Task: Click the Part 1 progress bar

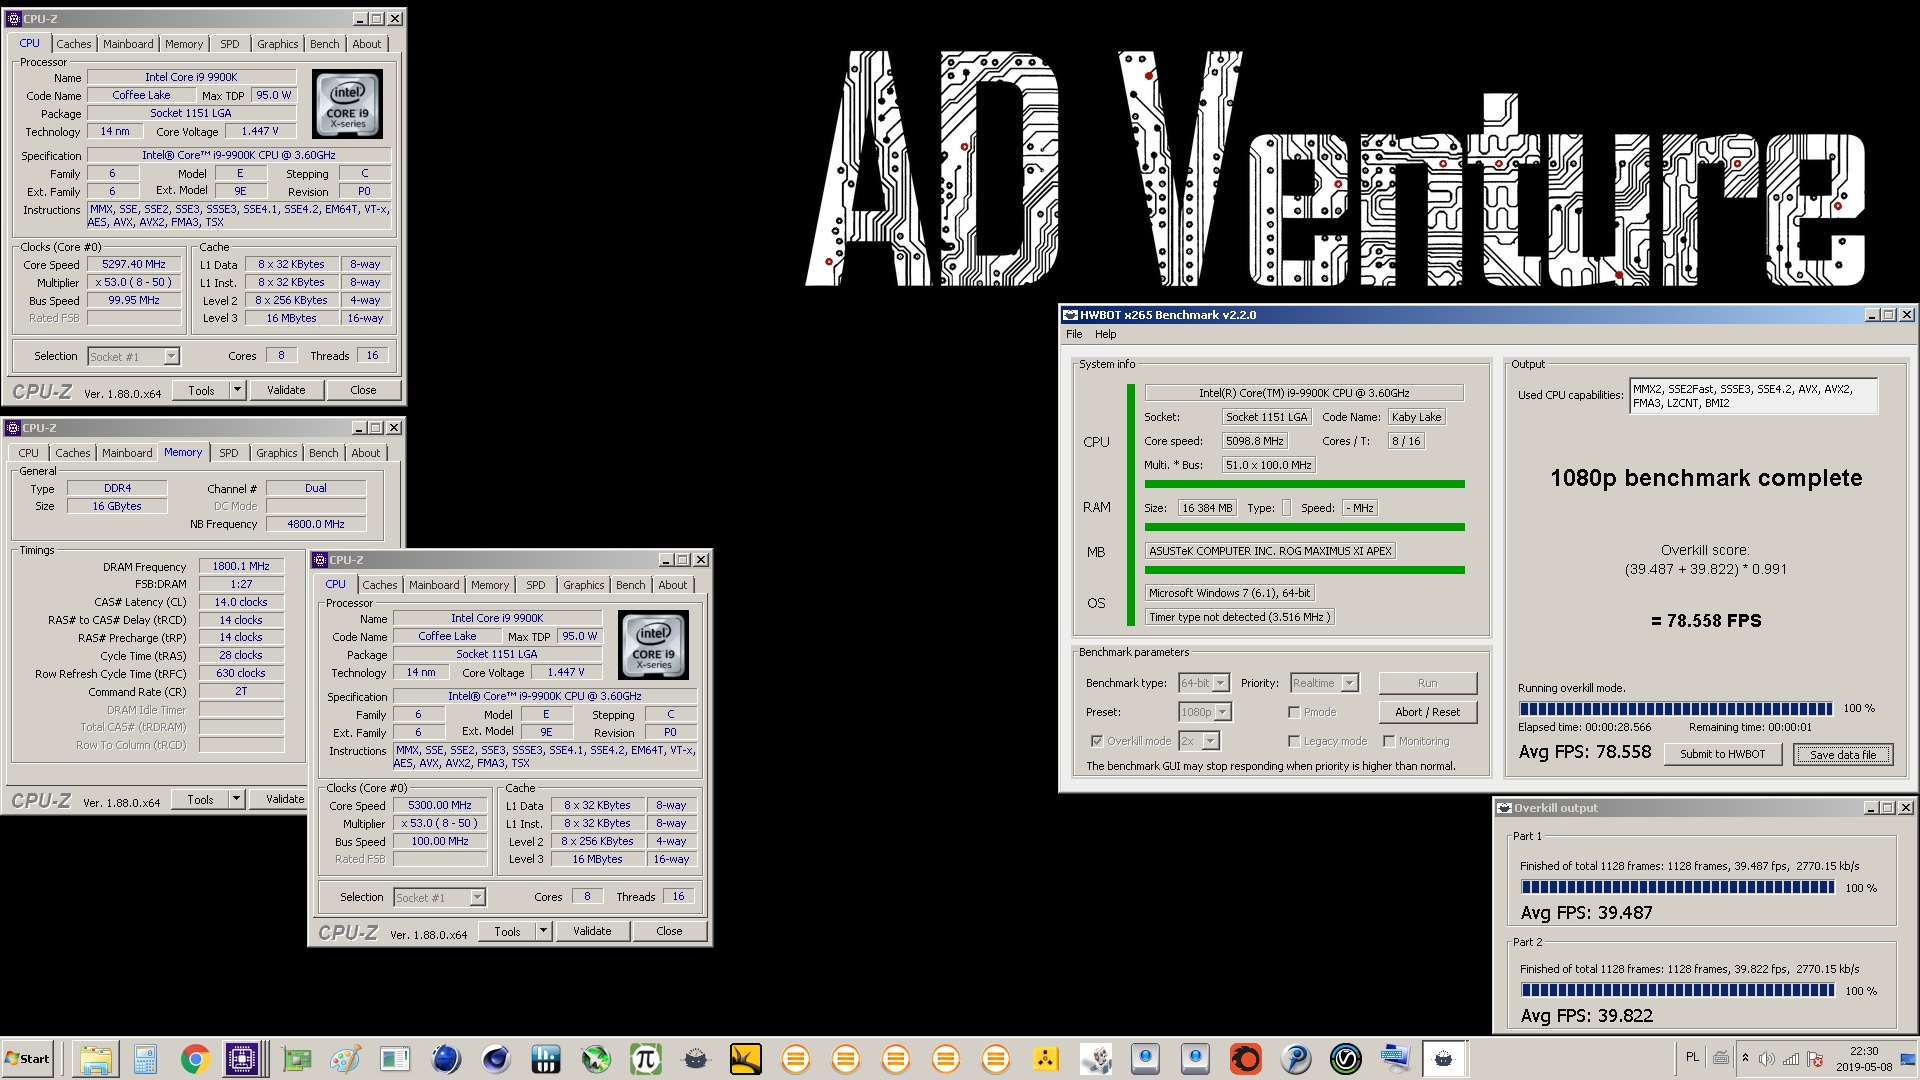Action: [1677, 887]
